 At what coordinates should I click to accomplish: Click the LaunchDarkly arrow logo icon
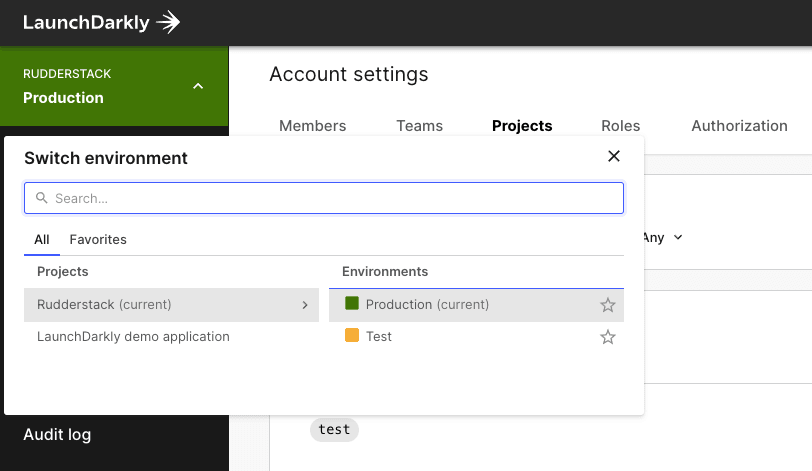click(x=168, y=23)
